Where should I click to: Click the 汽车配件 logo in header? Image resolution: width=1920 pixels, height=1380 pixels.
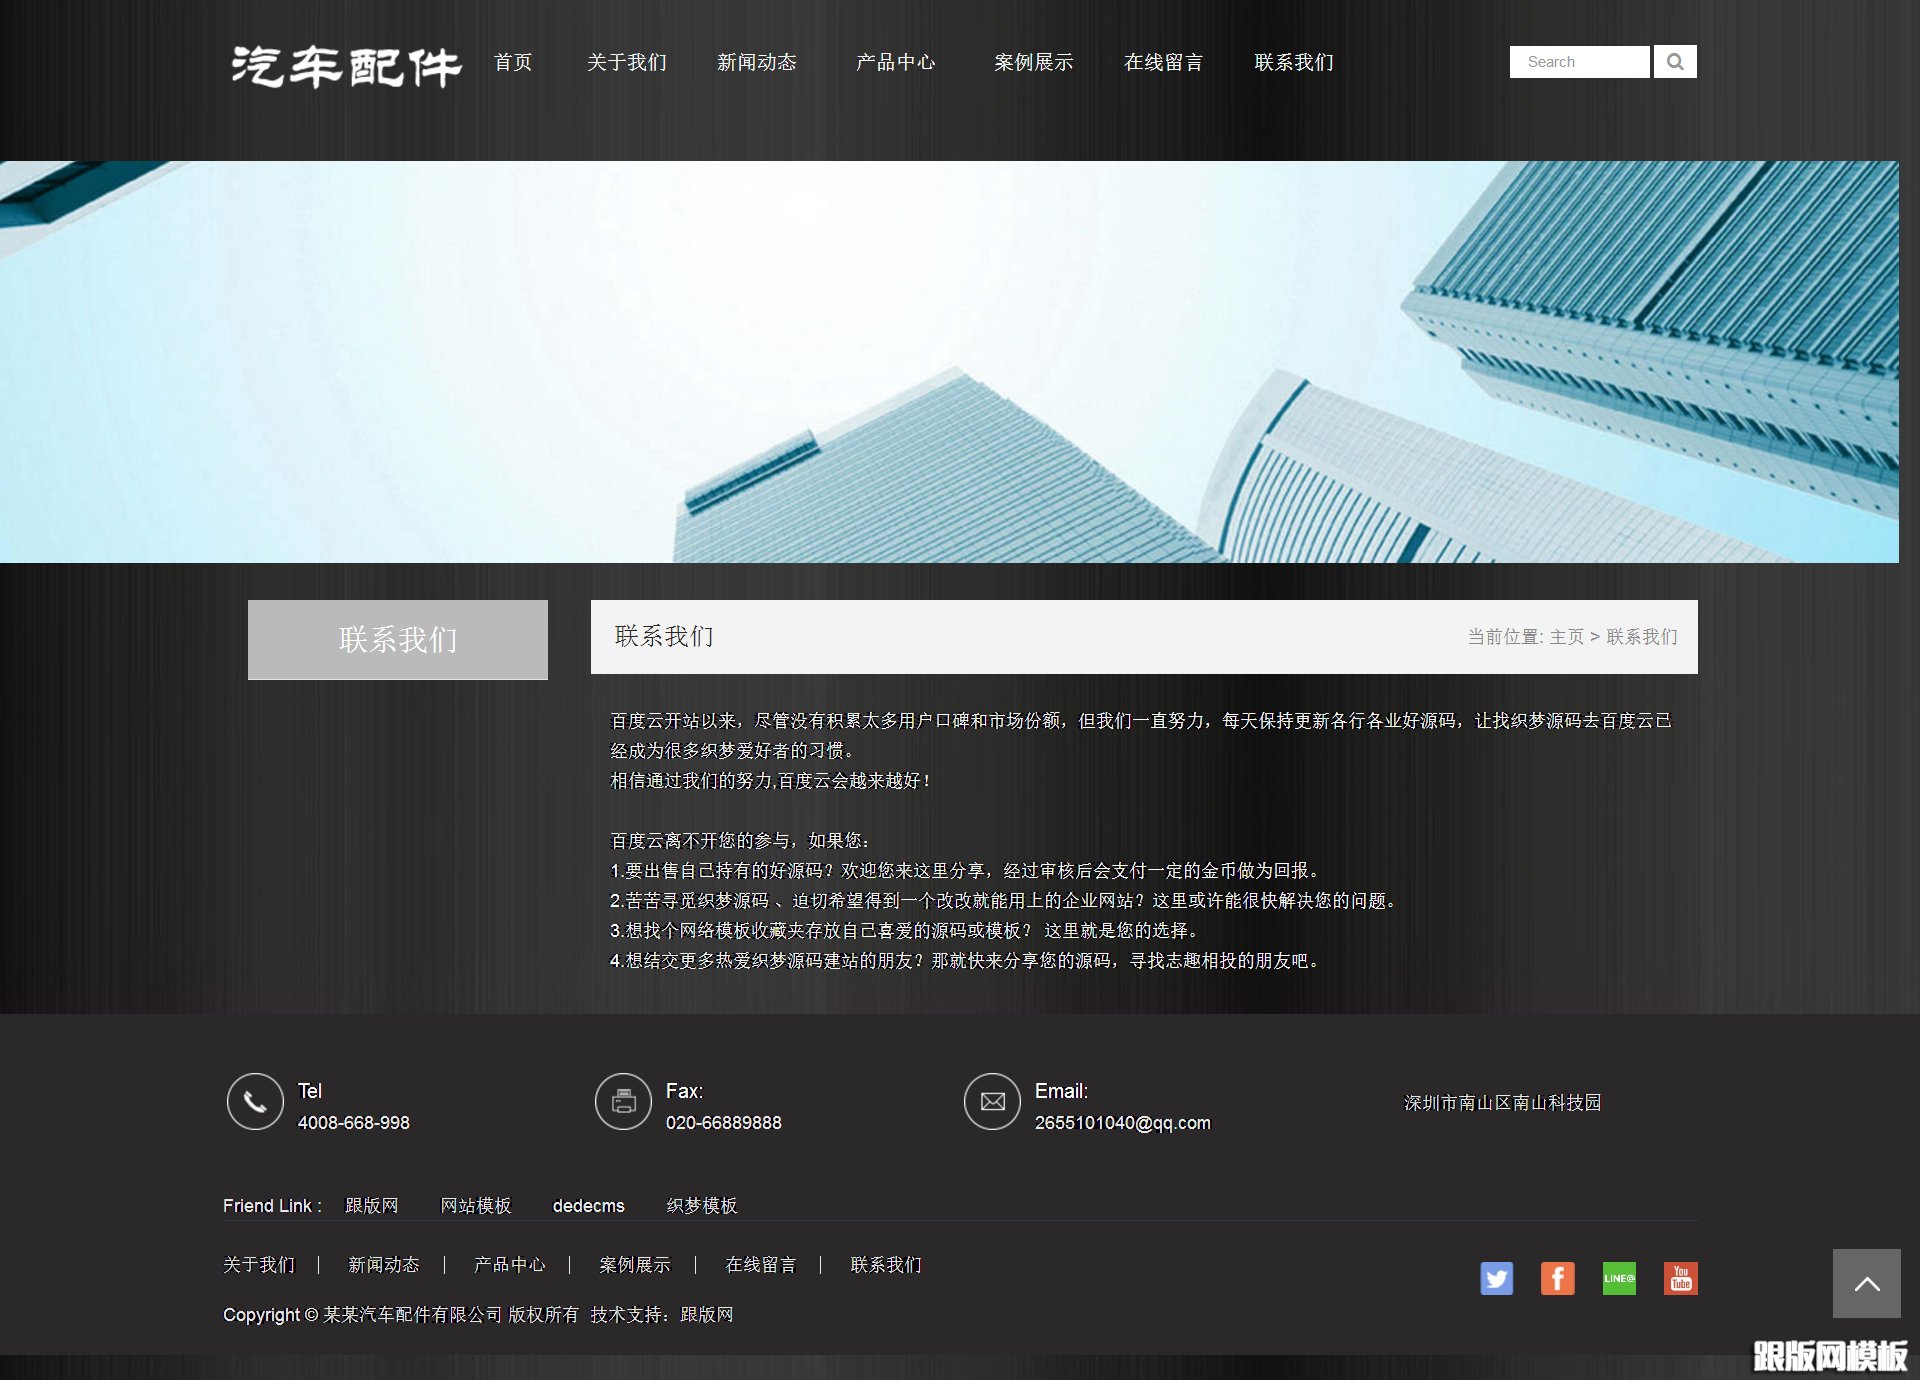pos(345,62)
